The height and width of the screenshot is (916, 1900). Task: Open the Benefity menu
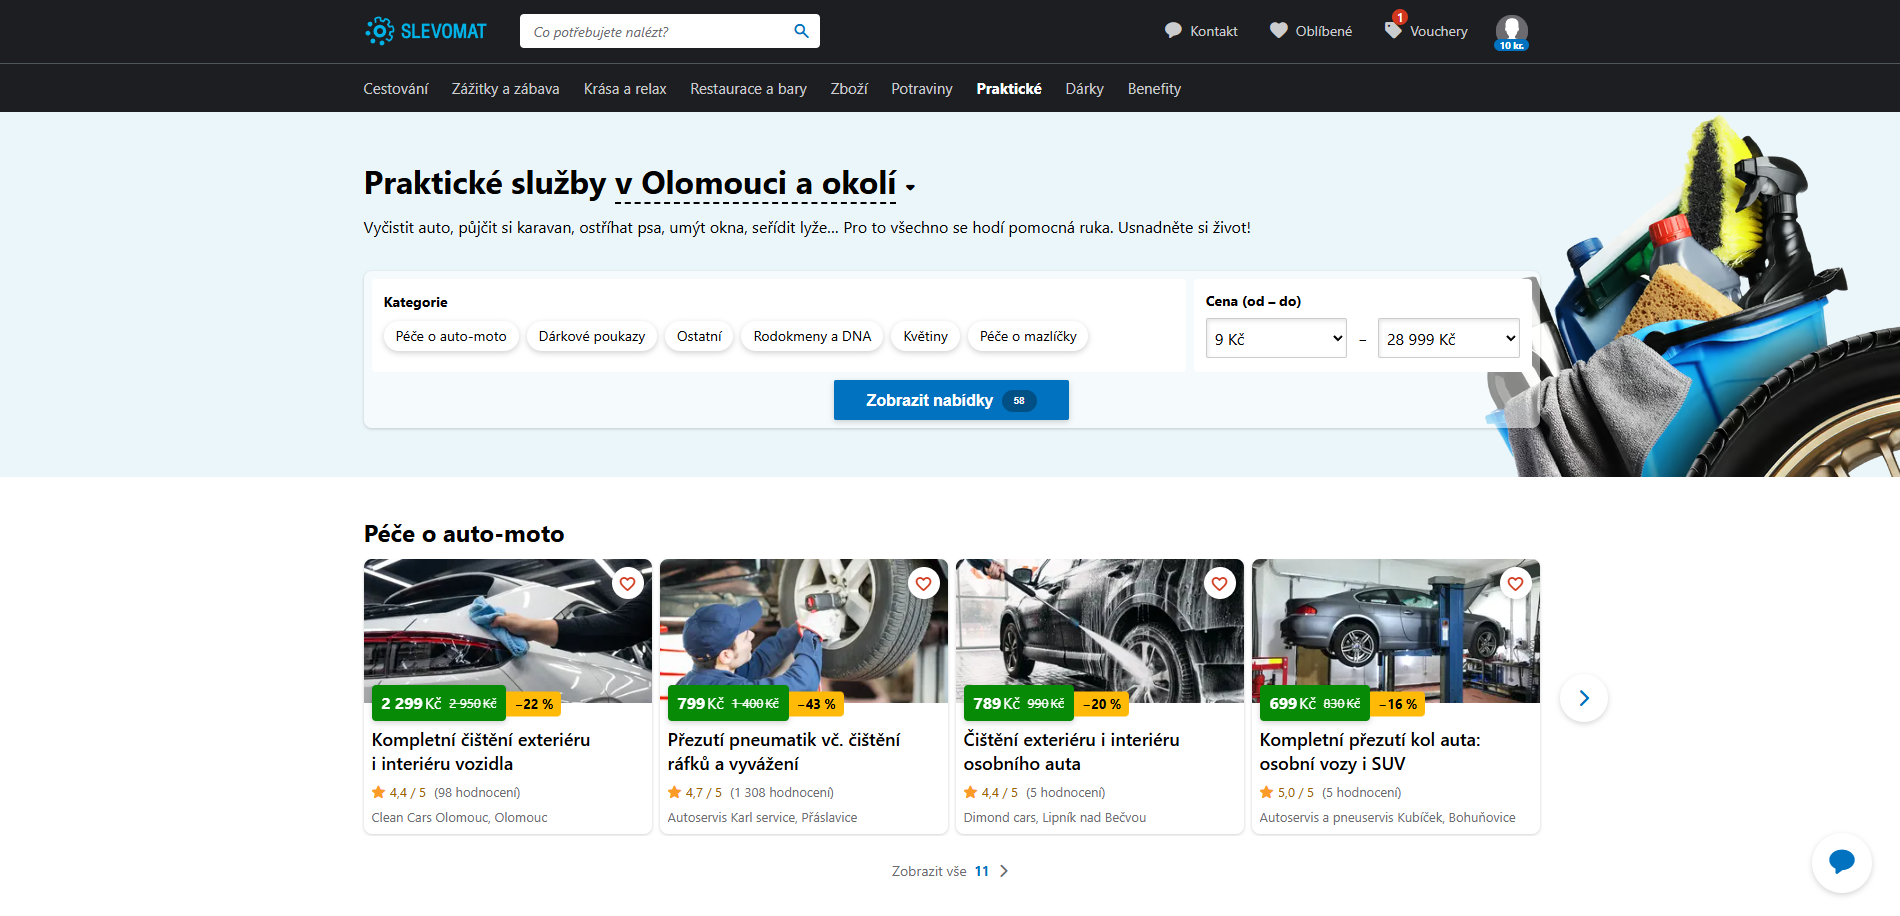(1154, 89)
